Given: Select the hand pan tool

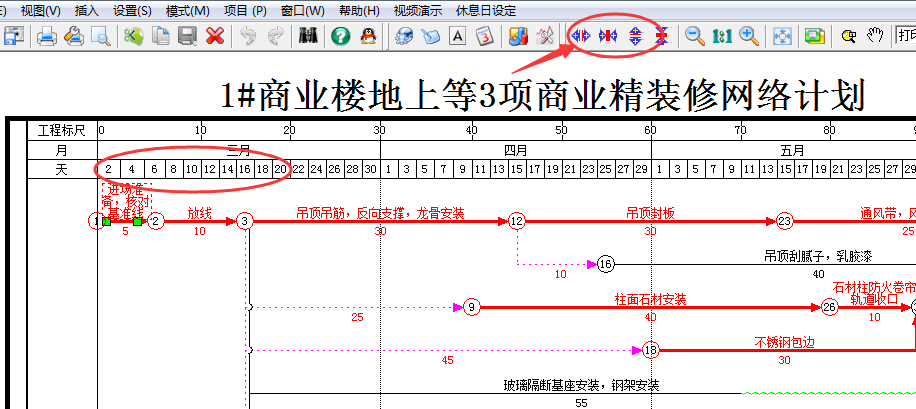Looking at the screenshot, I should (x=876, y=37).
